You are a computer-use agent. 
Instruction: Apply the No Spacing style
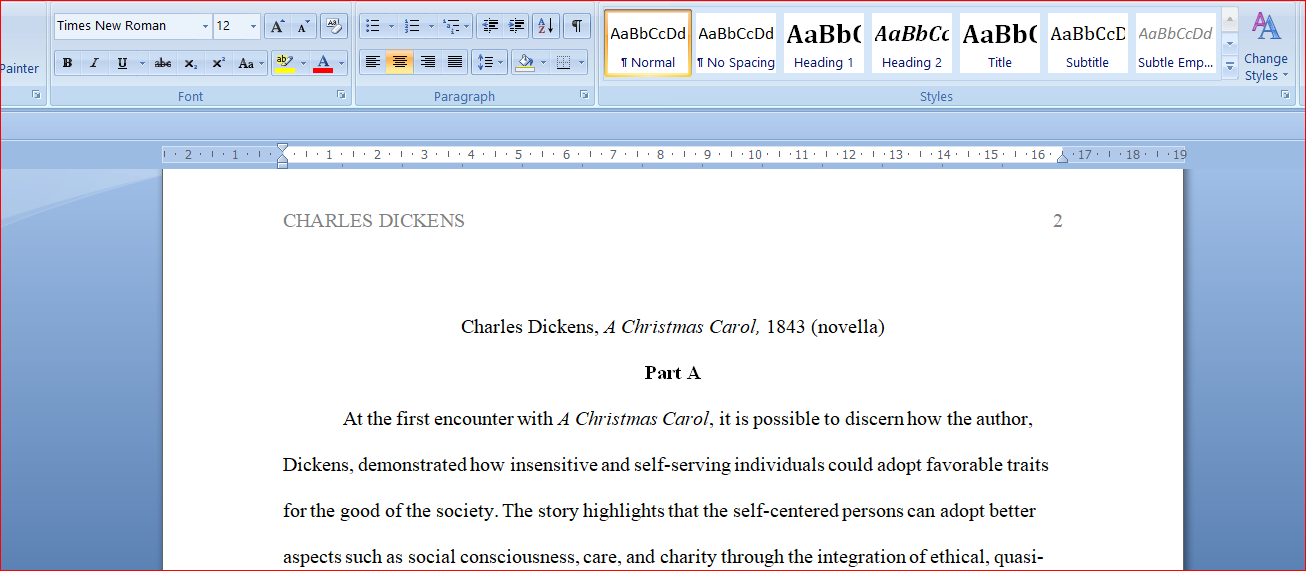[736, 43]
